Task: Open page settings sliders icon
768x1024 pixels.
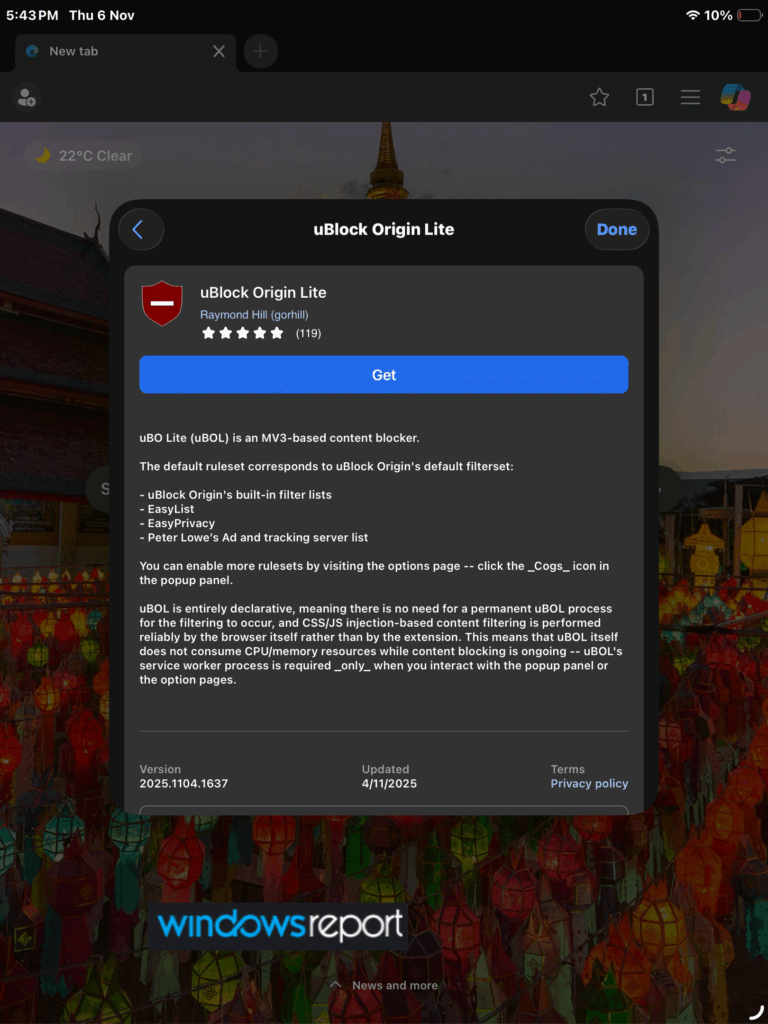Action: point(725,156)
